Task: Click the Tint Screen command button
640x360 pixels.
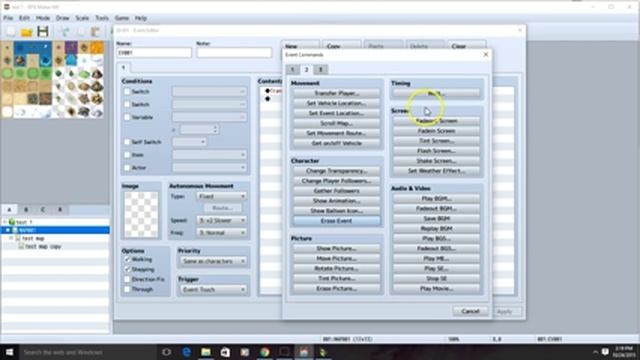Action: point(436,141)
